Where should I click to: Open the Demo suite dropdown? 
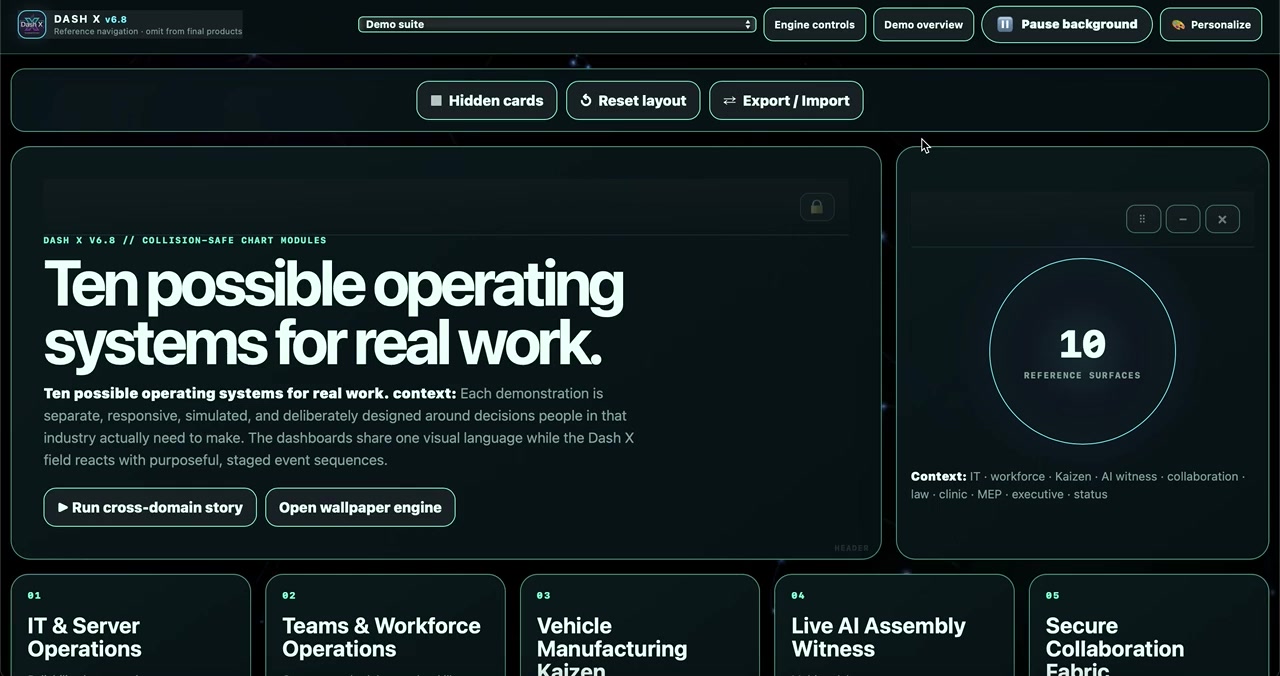[x=557, y=24]
